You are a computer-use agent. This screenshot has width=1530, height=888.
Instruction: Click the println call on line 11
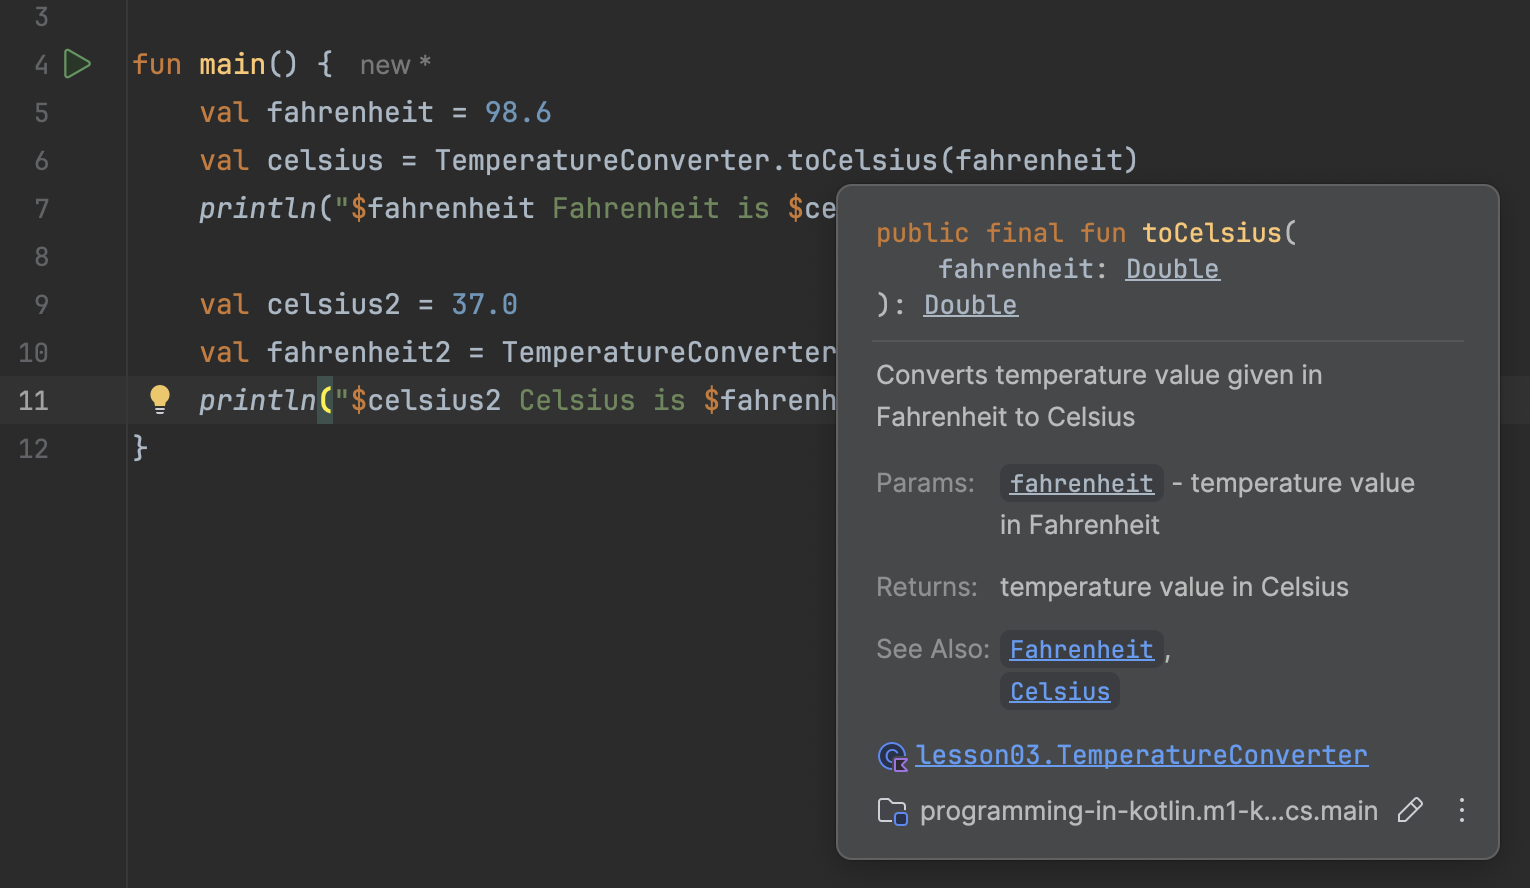pyautogui.click(x=258, y=400)
